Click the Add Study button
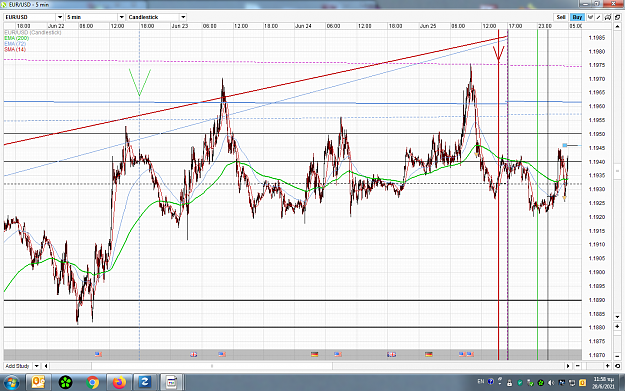Image resolution: width=625 pixels, height=391 pixels. [x=18, y=366]
